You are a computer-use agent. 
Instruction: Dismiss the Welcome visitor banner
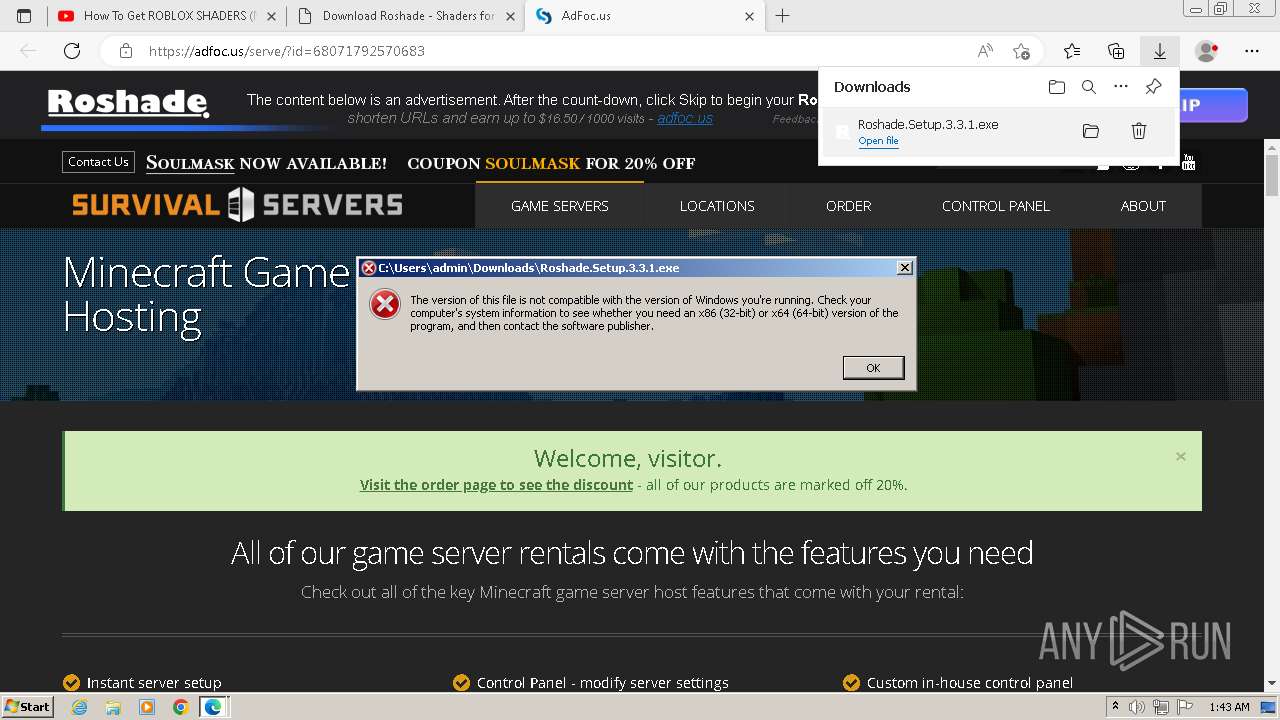click(x=1181, y=456)
